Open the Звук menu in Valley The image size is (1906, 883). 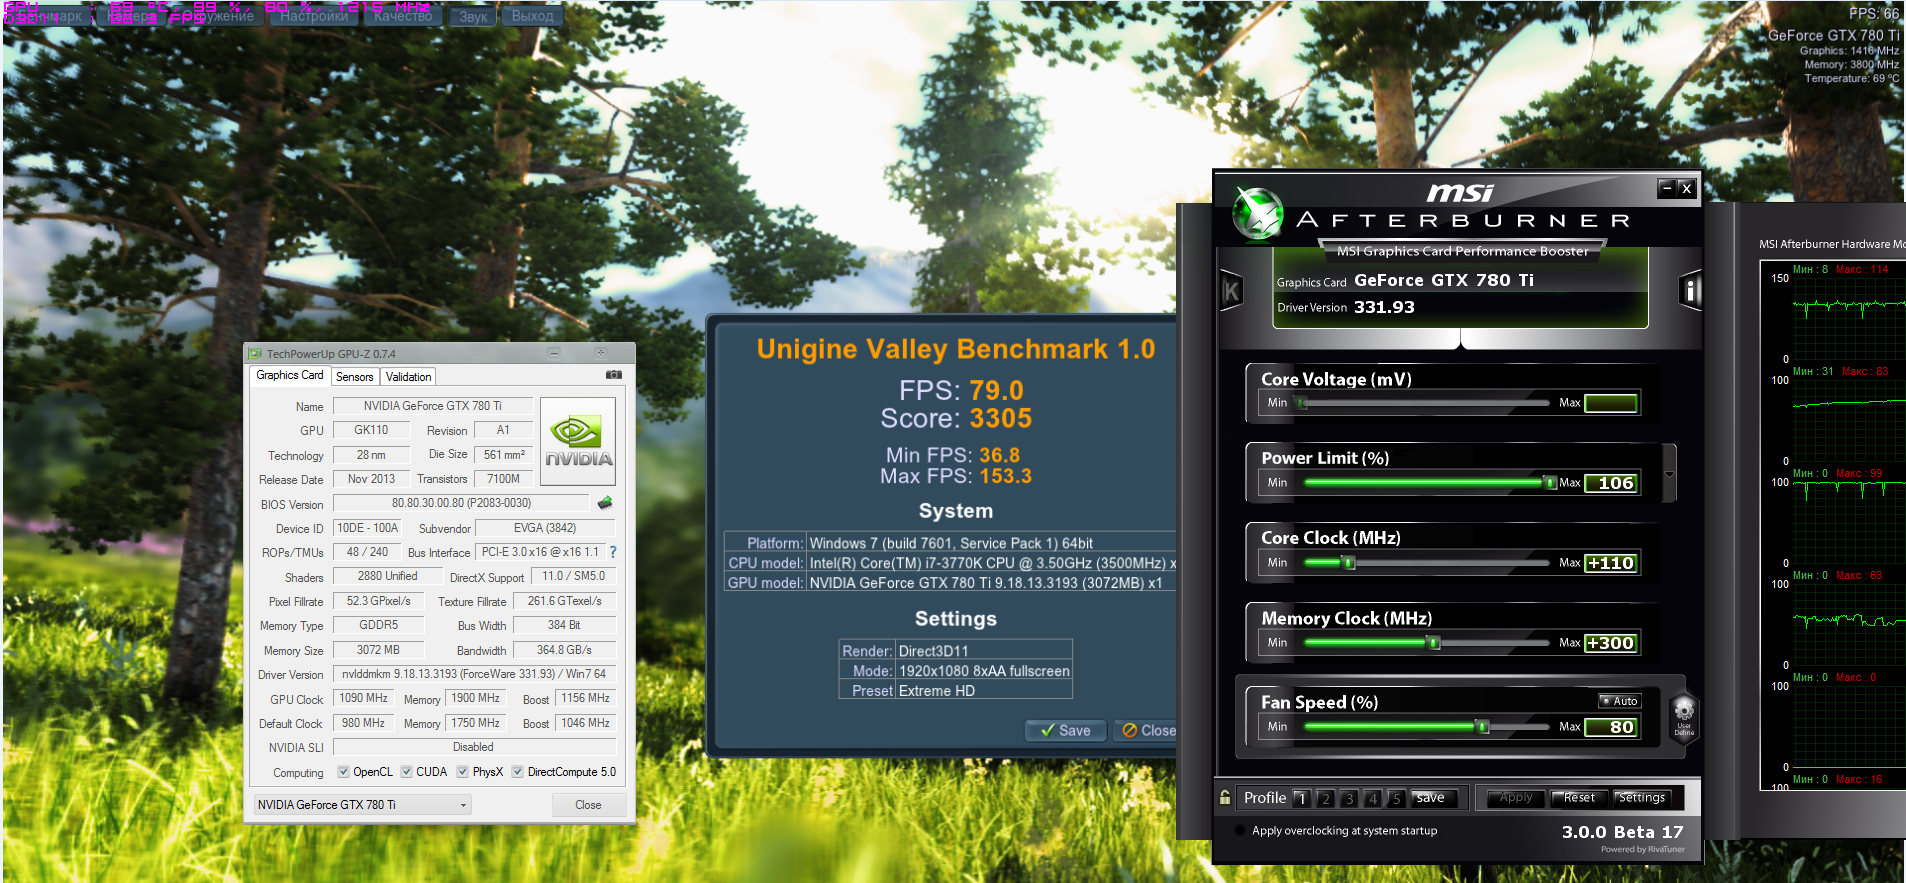point(473,16)
